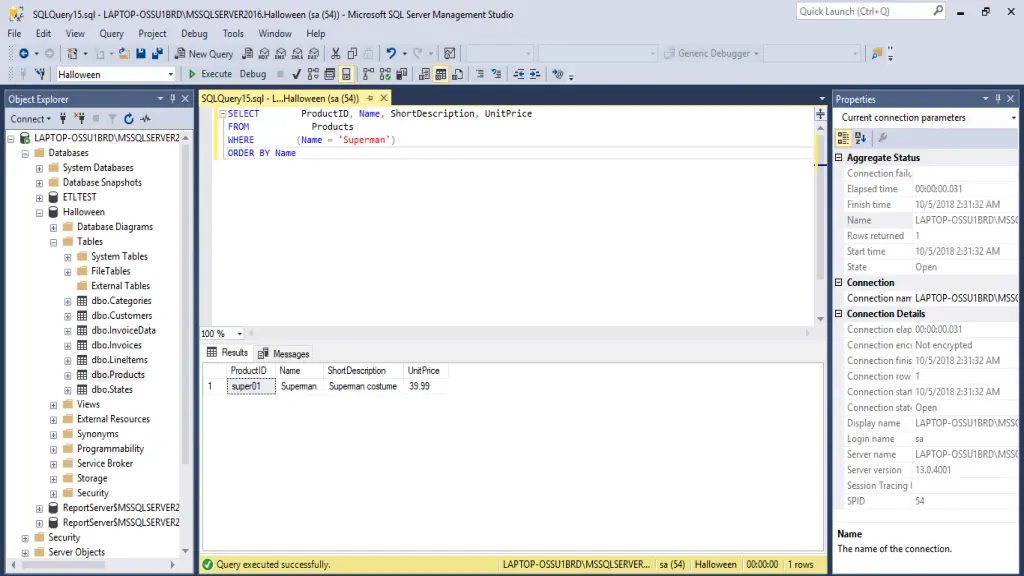Click the Uncomment lines icon
Image resolution: width=1024 pixels, height=576 pixels.
click(496, 74)
